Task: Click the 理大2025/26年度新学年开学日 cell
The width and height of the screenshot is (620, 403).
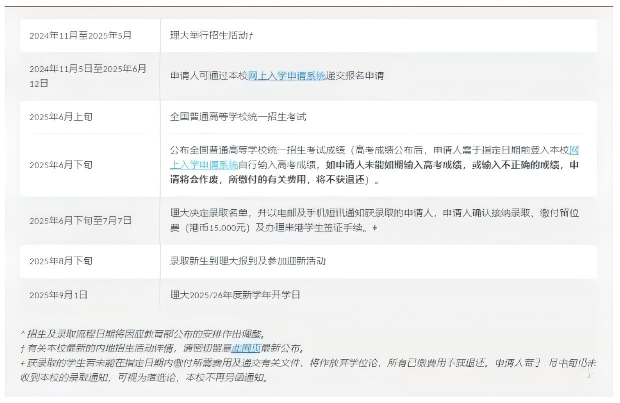Action: click(235, 296)
